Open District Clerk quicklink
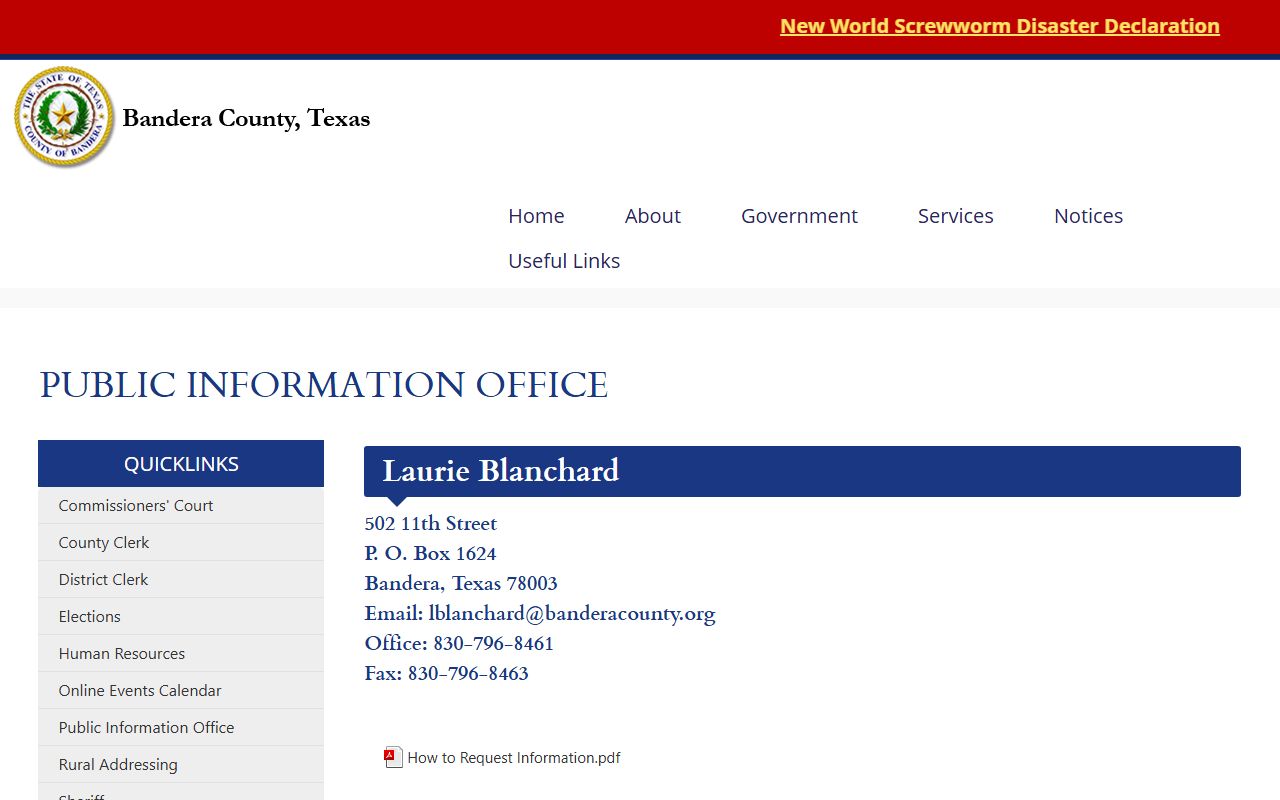Image resolution: width=1280 pixels, height=800 pixels. click(181, 579)
